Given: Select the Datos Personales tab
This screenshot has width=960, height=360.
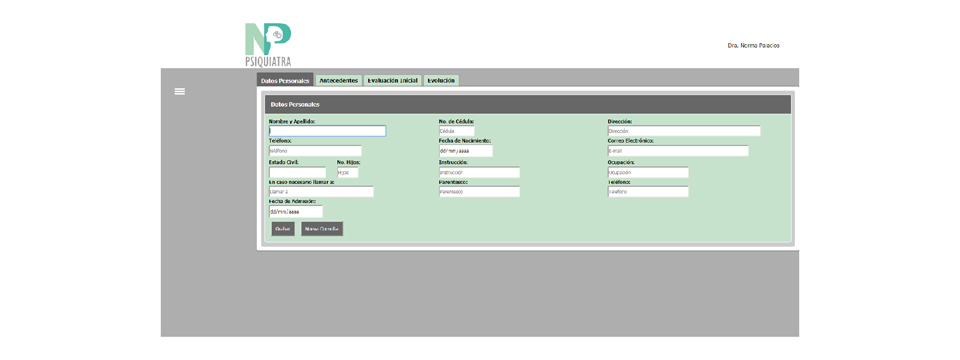Looking at the screenshot, I should (x=285, y=81).
